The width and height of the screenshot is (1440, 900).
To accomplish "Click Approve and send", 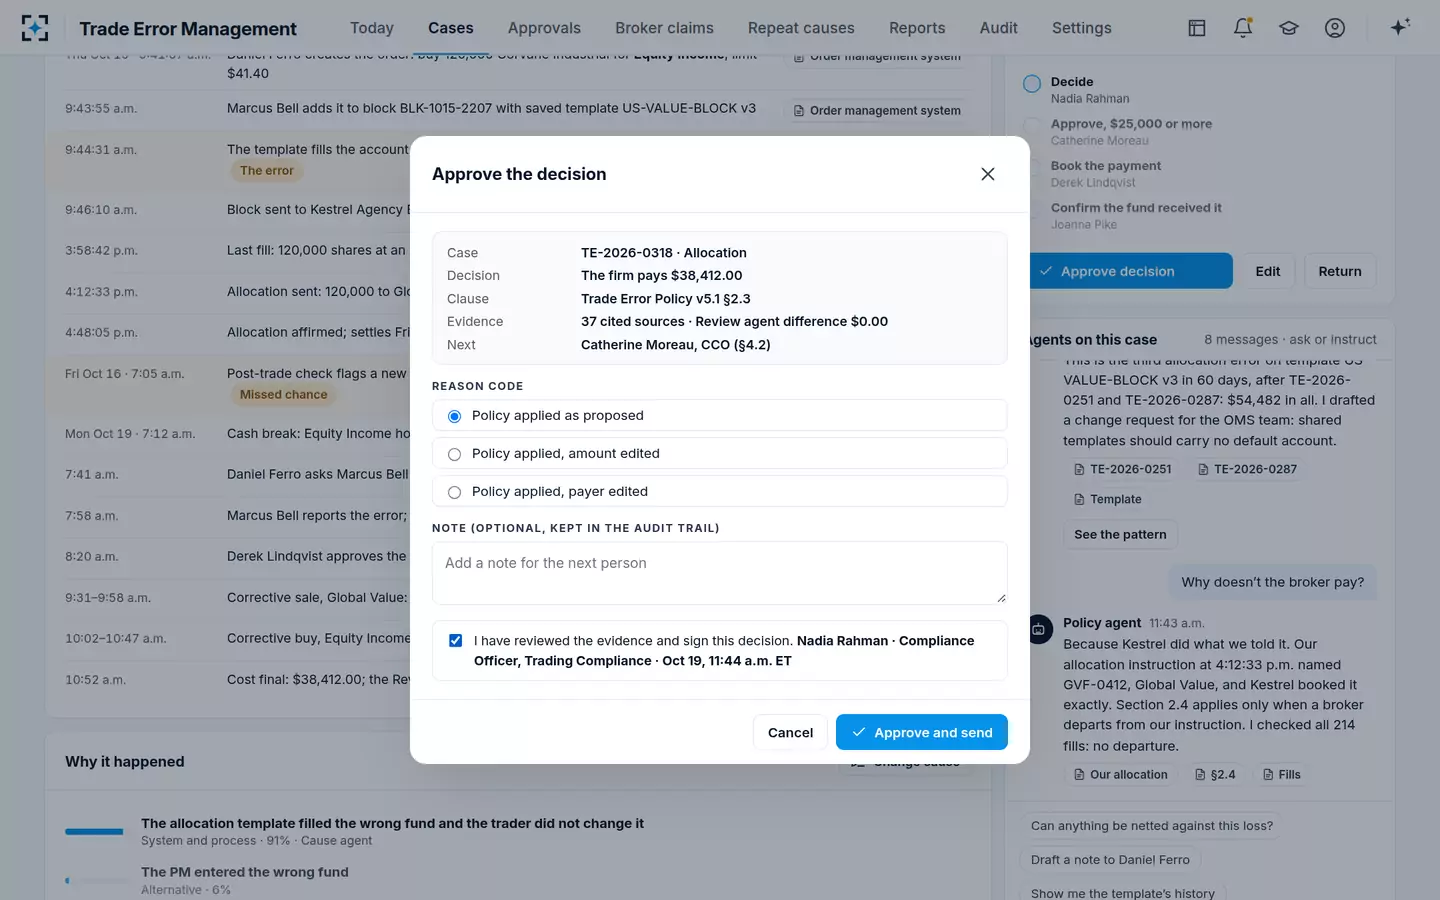I will [922, 732].
